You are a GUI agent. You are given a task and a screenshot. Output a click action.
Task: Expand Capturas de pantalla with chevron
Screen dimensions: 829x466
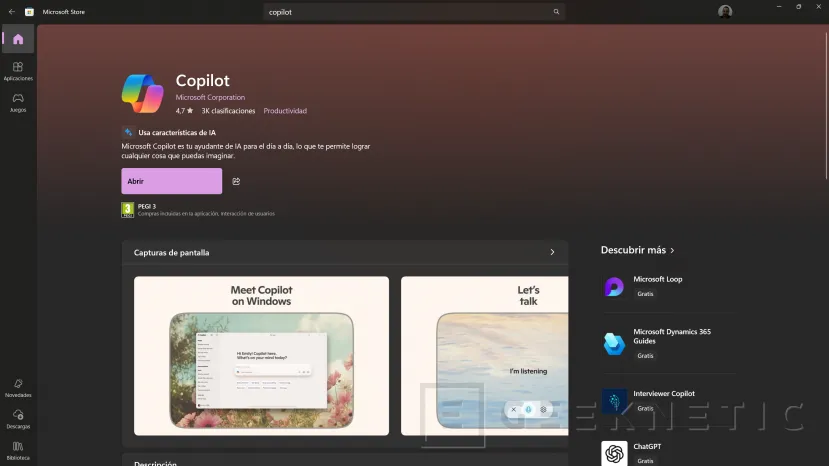point(552,252)
